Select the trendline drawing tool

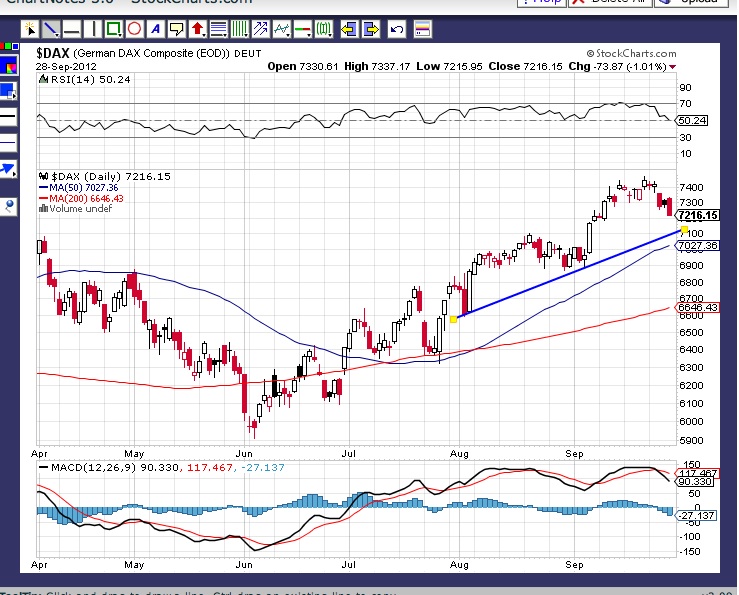49,29
